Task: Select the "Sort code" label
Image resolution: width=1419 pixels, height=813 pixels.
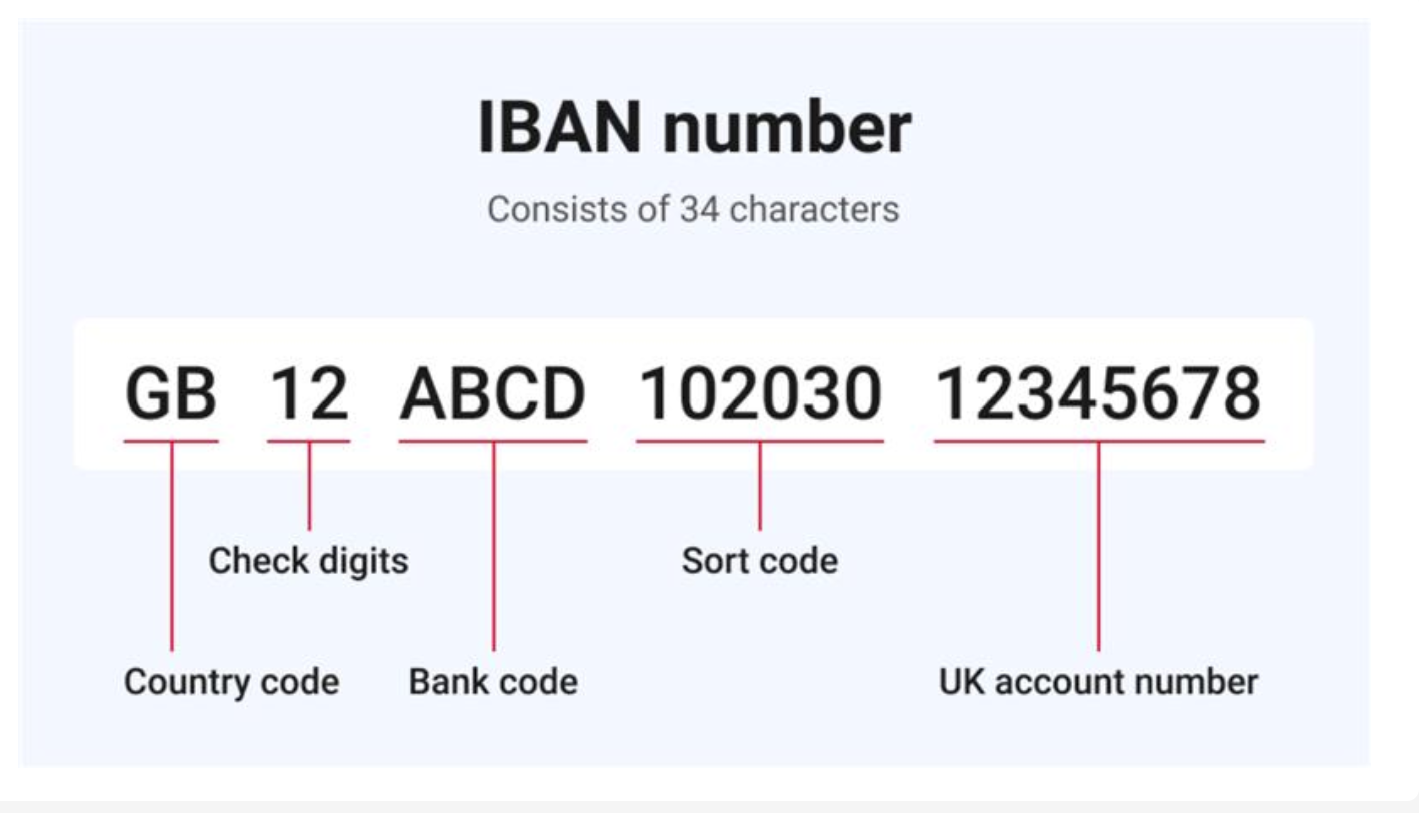Action: (x=760, y=561)
